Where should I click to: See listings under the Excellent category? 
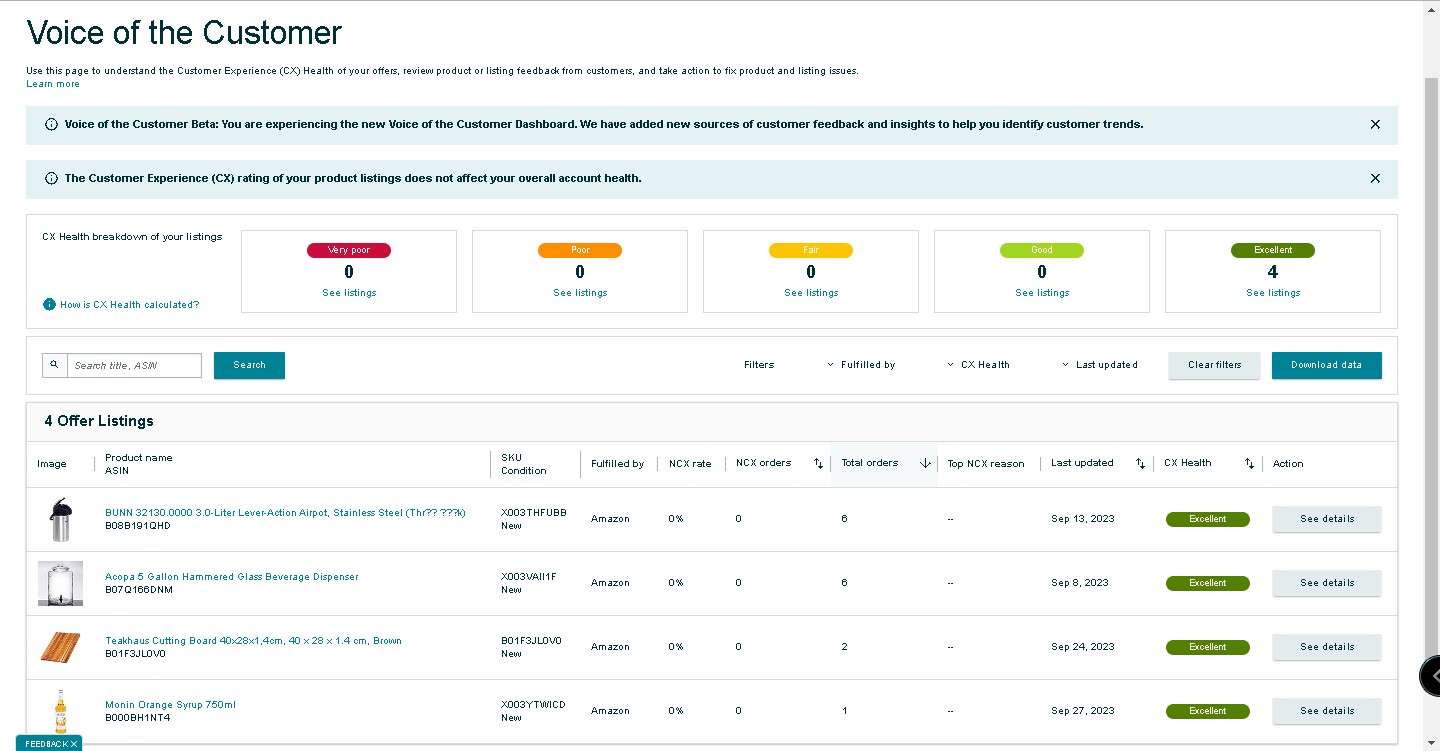pyautogui.click(x=1273, y=293)
